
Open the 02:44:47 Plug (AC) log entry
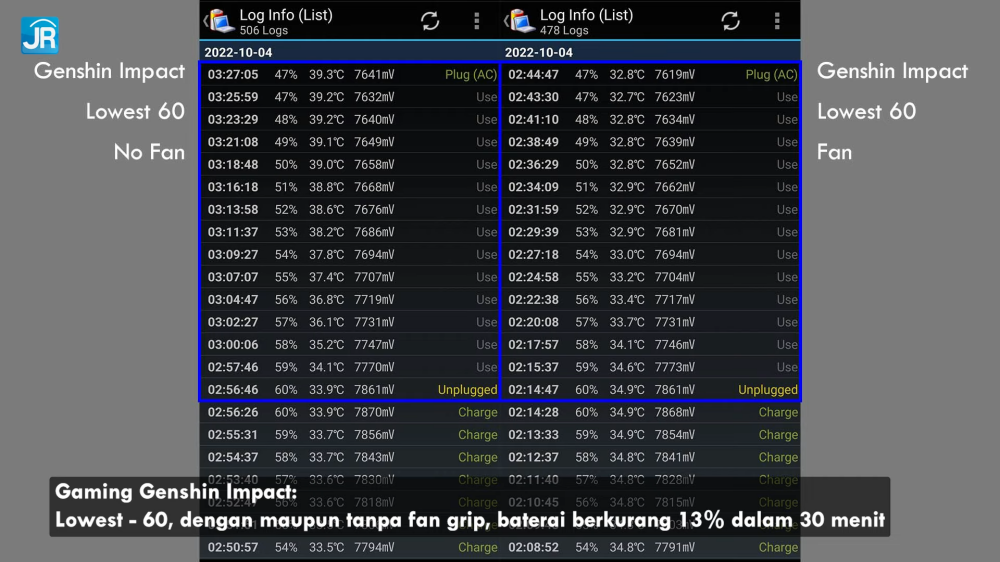tap(651, 75)
